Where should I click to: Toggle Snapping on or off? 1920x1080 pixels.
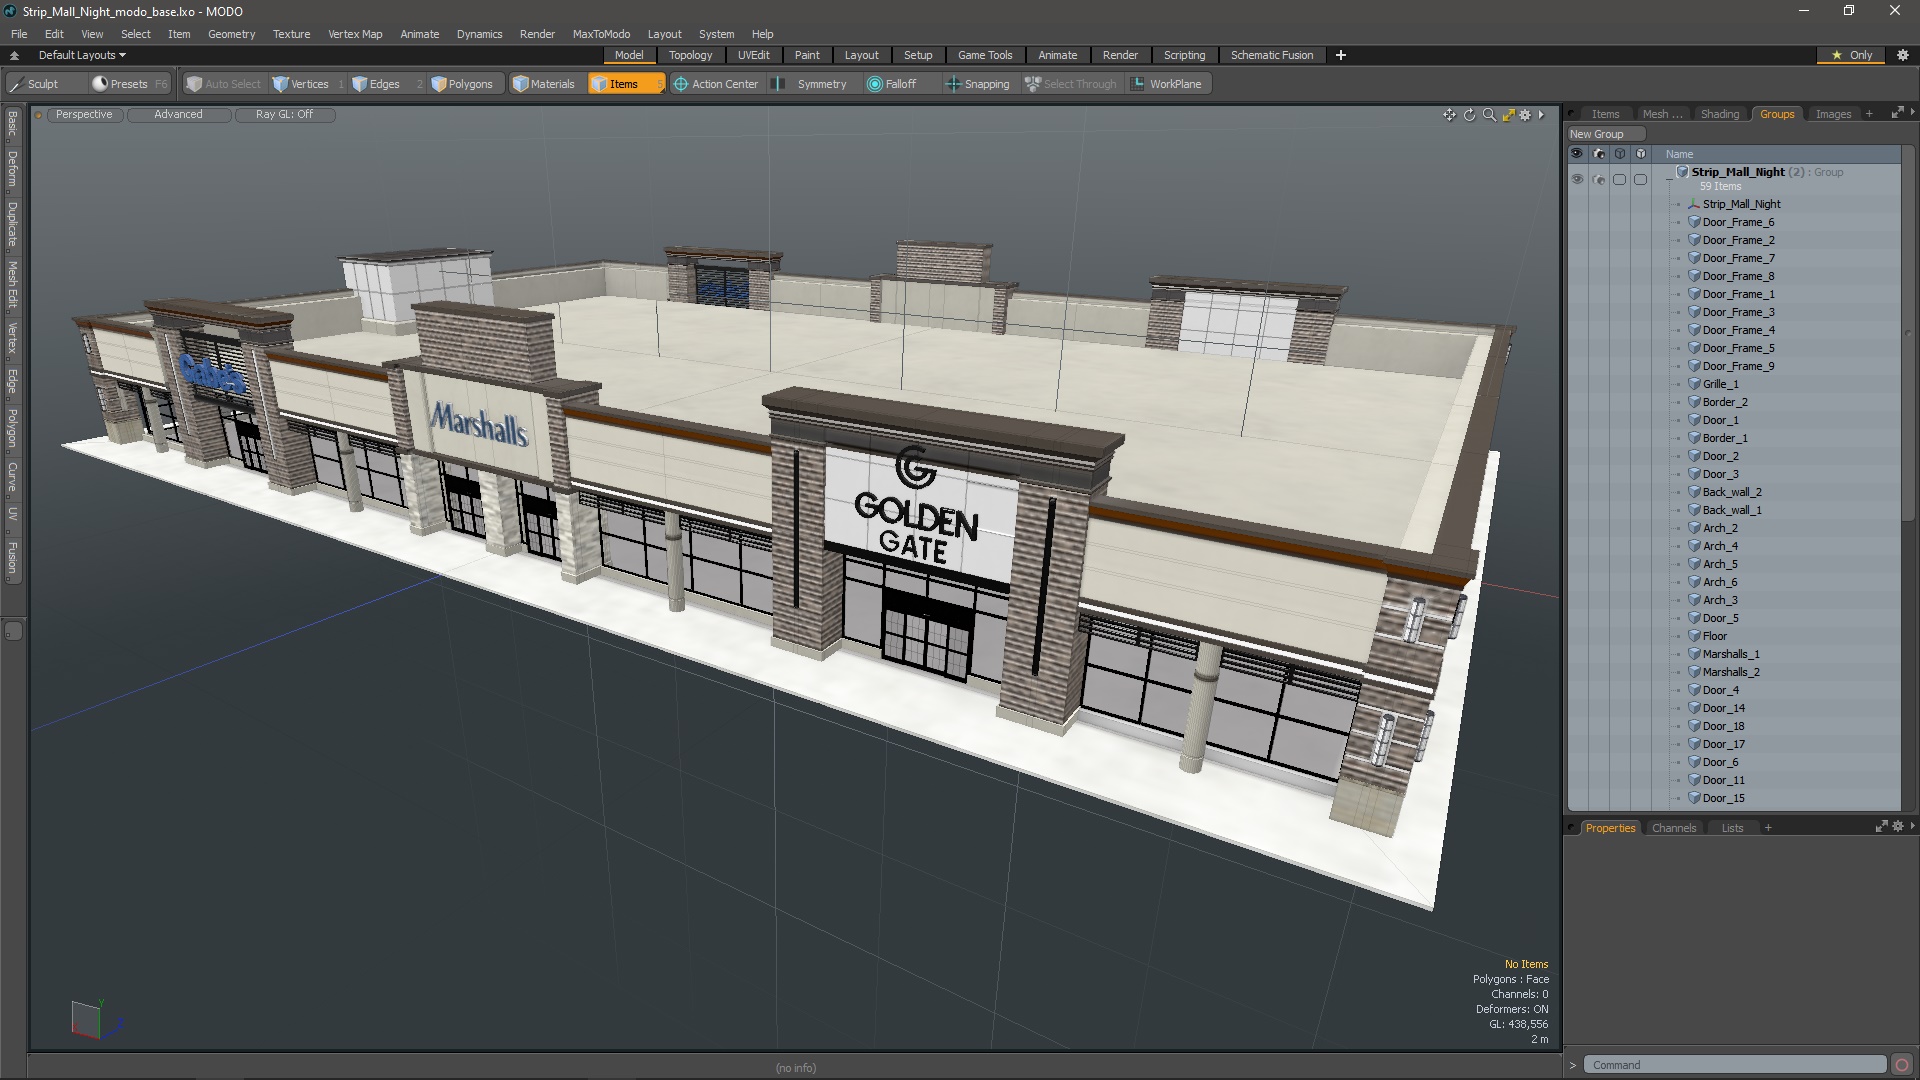coord(978,84)
